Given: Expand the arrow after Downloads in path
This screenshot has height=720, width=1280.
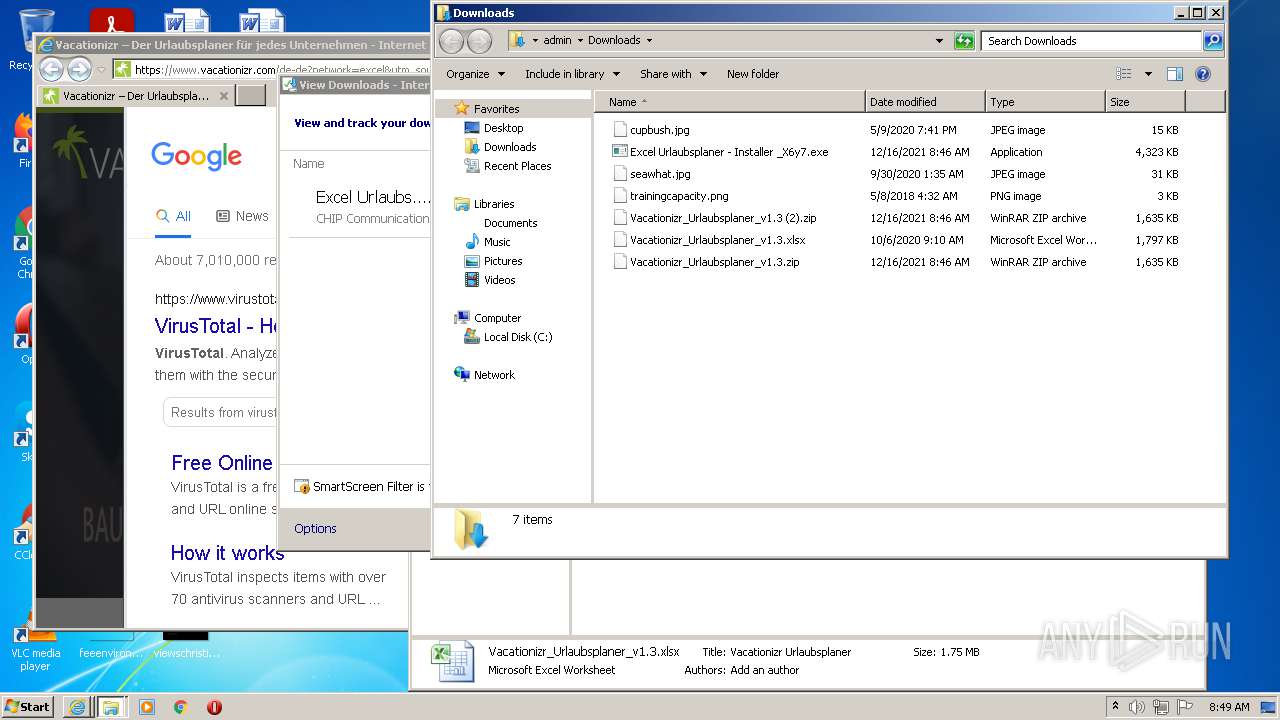Looking at the screenshot, I should tap(649, 41).
